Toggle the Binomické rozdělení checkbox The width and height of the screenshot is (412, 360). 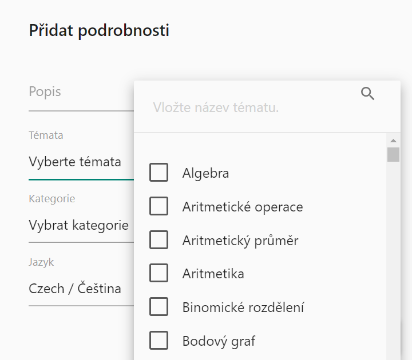[x=158, y=307]
